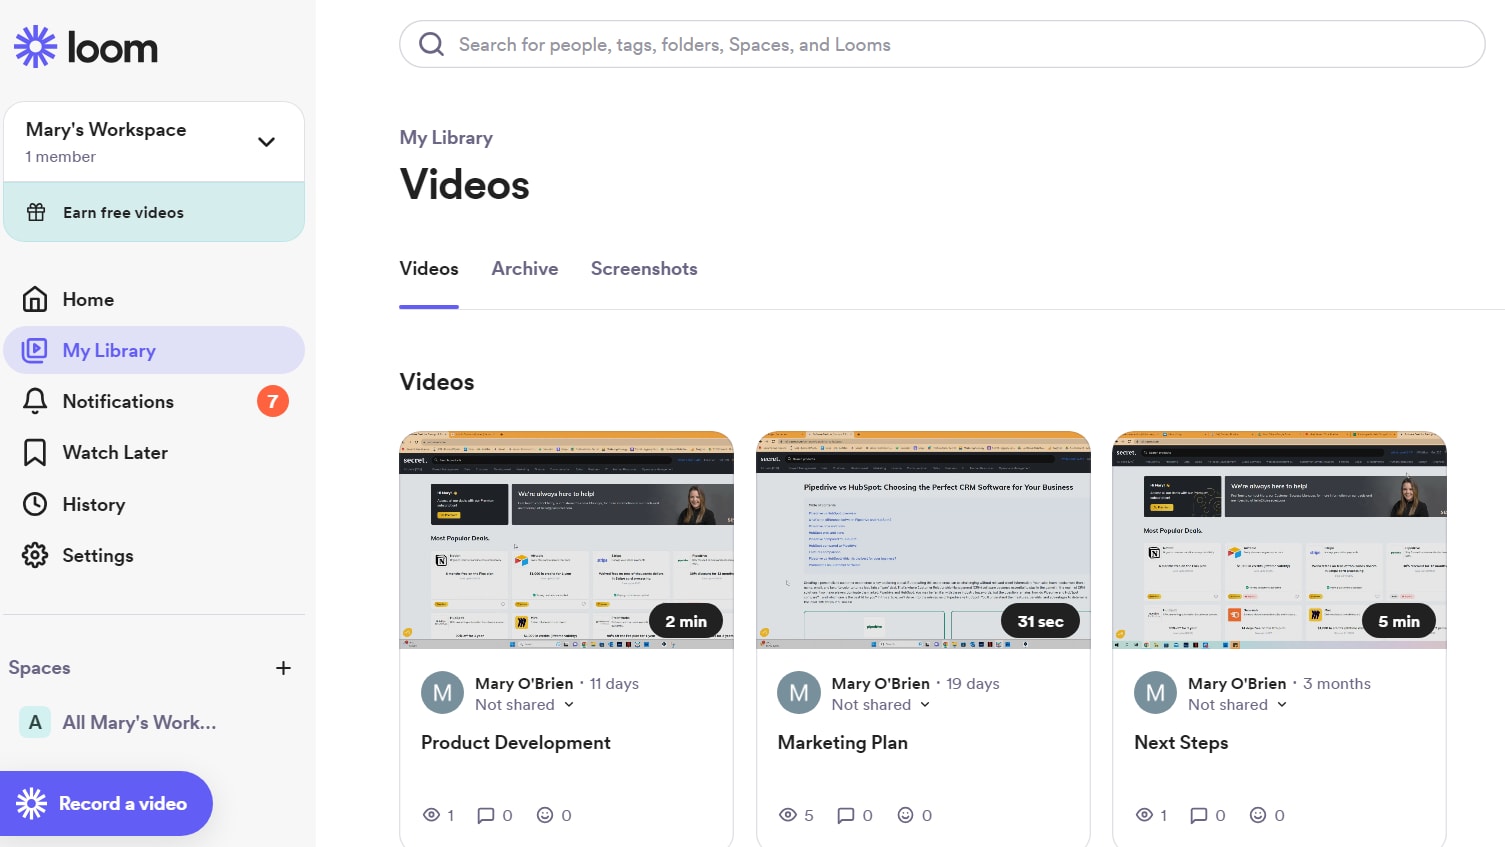
Task: Click views eye icon on Next Steps
Action: 1145,815
